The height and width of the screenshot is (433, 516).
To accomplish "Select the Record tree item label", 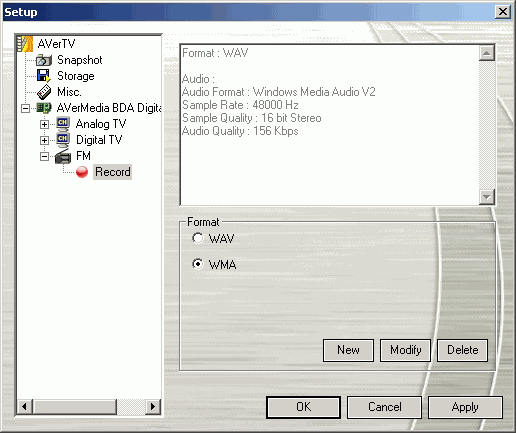I will [x=113, y=172].
